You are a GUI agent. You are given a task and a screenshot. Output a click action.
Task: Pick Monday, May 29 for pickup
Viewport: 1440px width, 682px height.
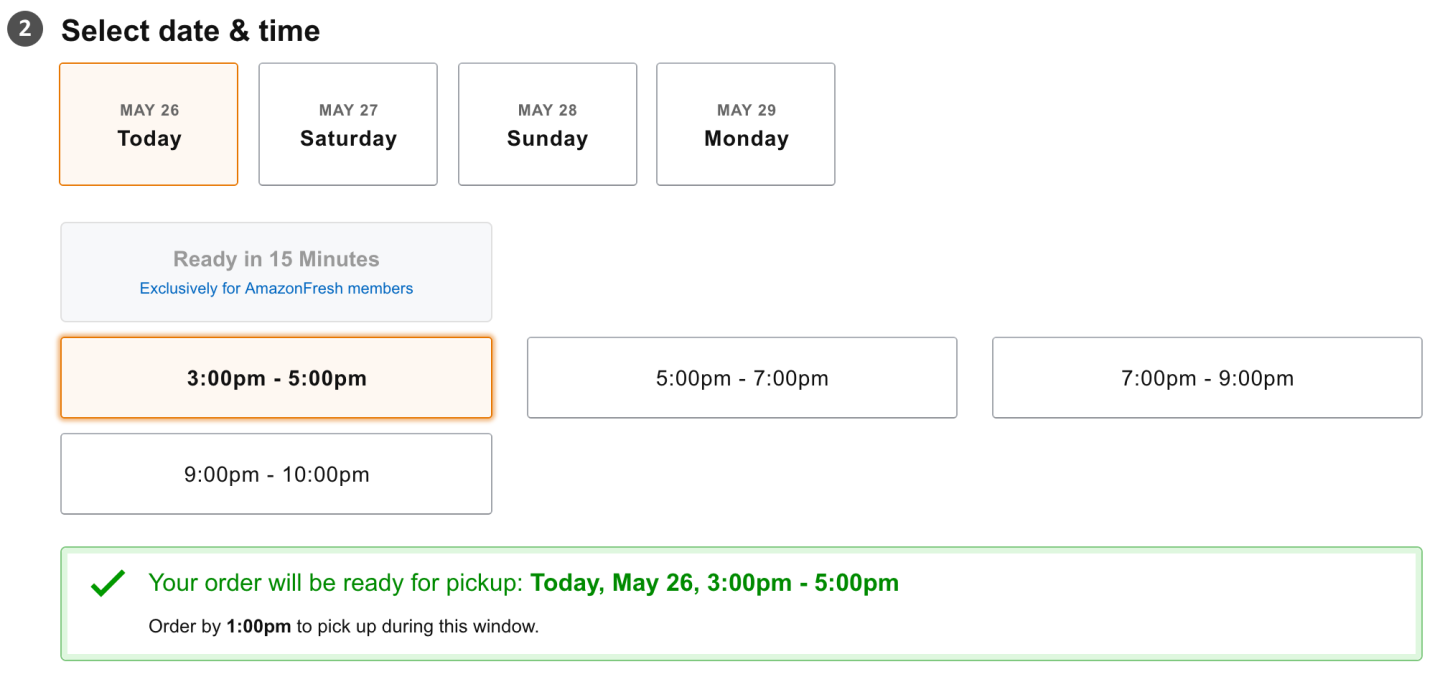click(746, 125)
